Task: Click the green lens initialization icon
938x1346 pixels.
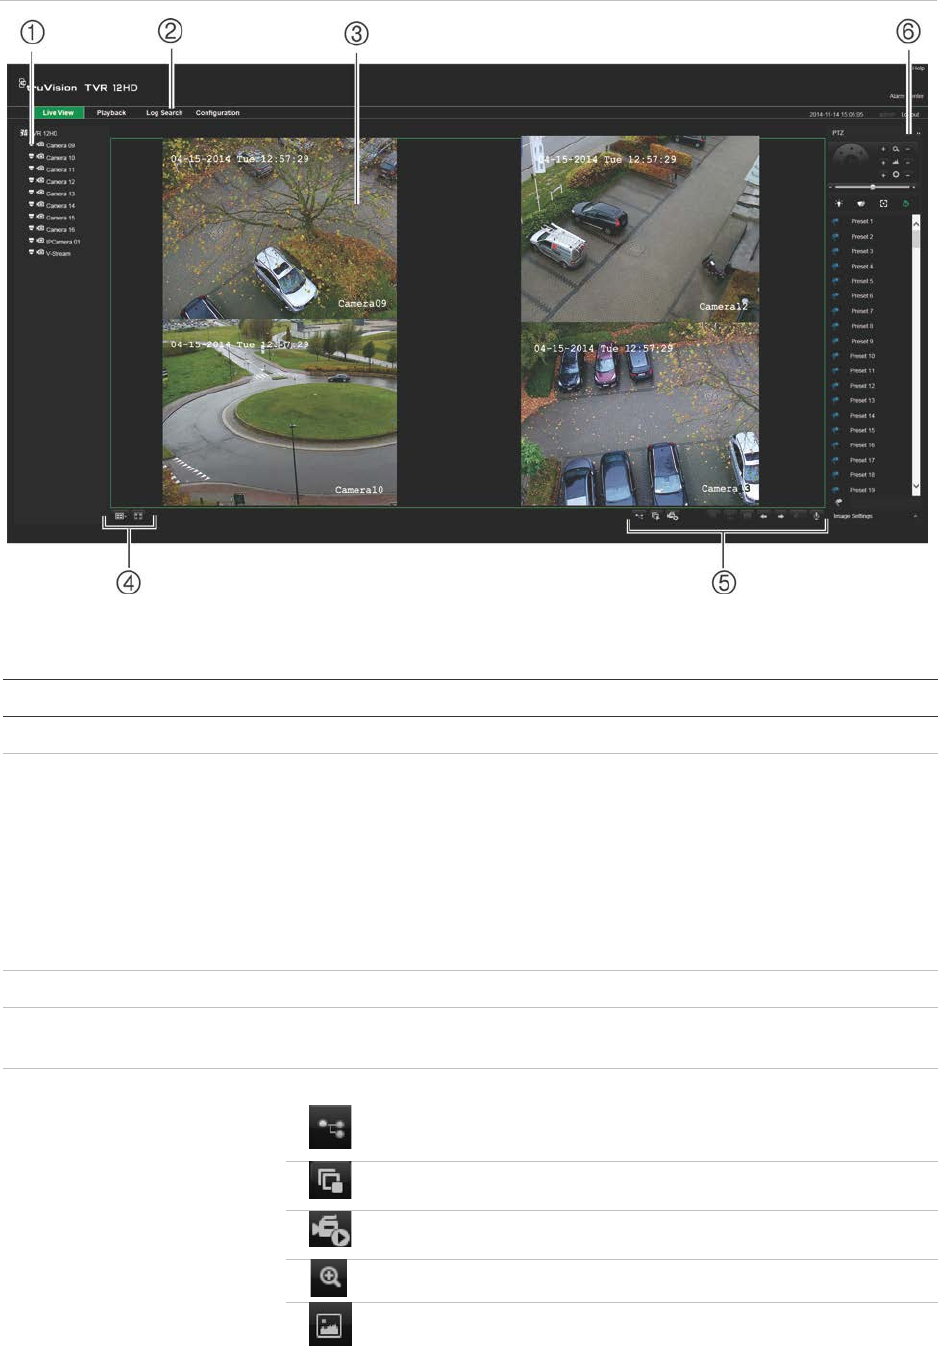Action: click(906, 204)
